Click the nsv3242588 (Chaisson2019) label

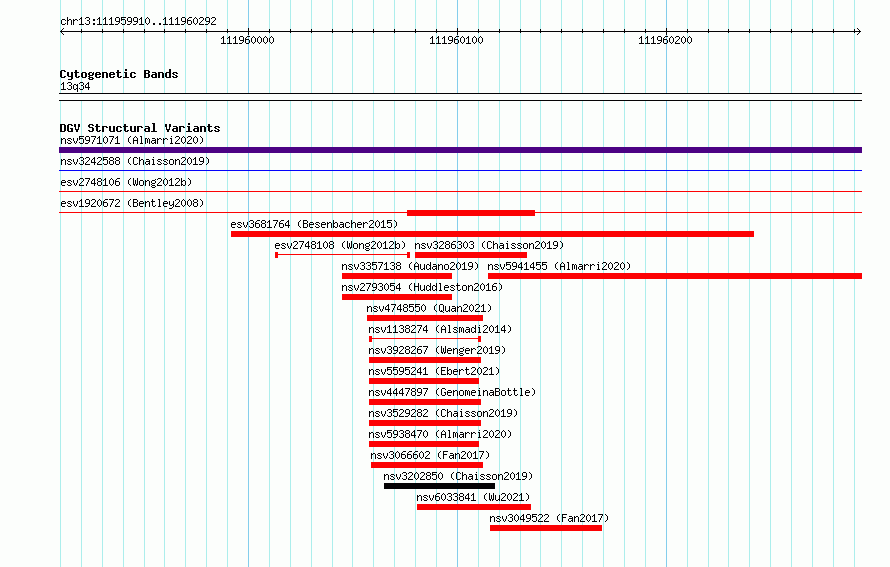[135, 161]
